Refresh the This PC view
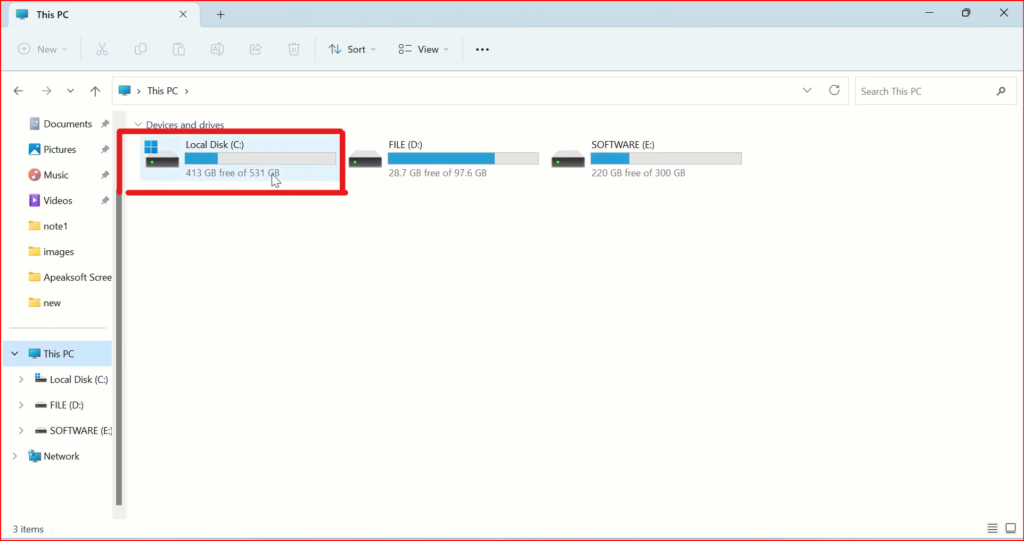The width and height of the screenshot is (1024, 541). [x=834, y=90]
